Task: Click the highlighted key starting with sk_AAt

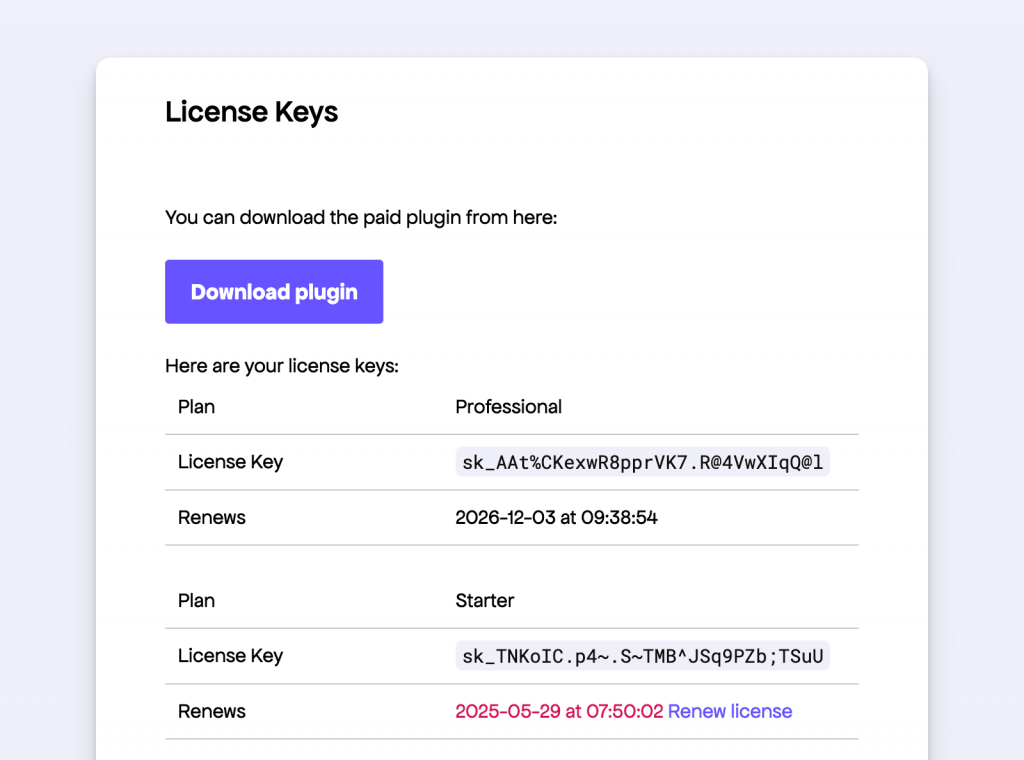Action: click(641, 461)
